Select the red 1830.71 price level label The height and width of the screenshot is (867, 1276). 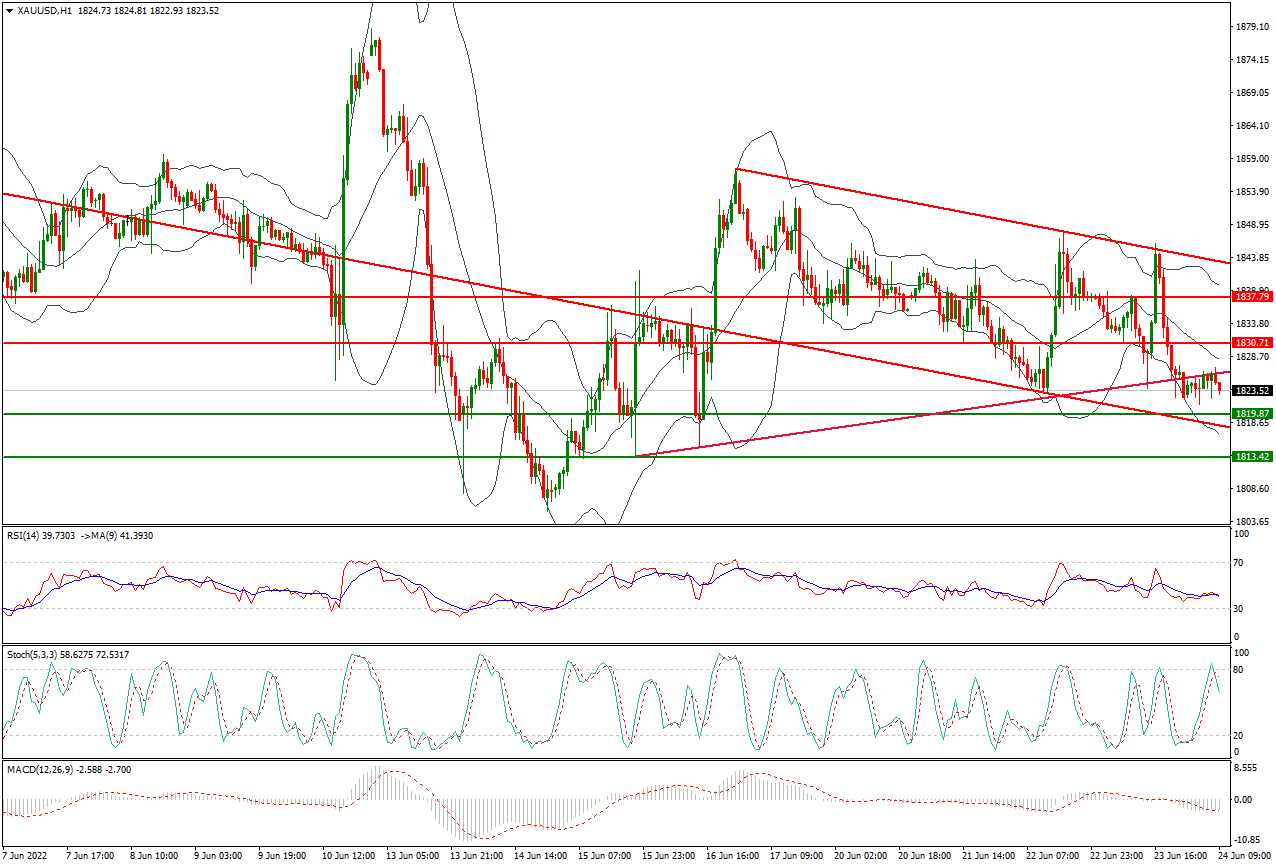point(1251,342)
